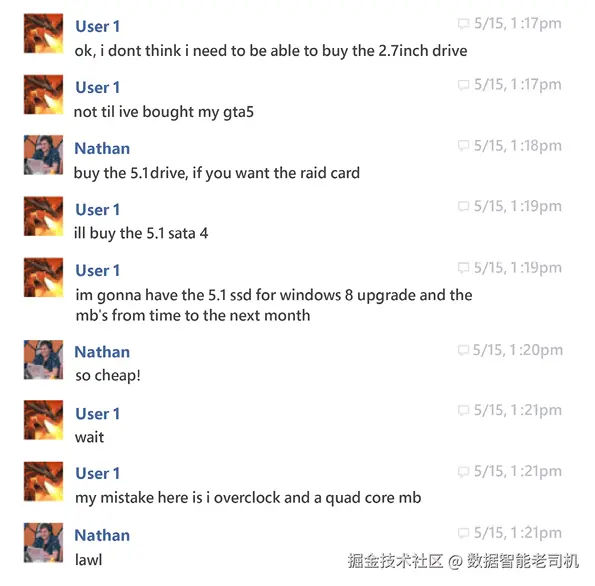Click comment bubble on the 'lawl' message
The height and width of the screenshot is (586, 595).
(463, 533)
